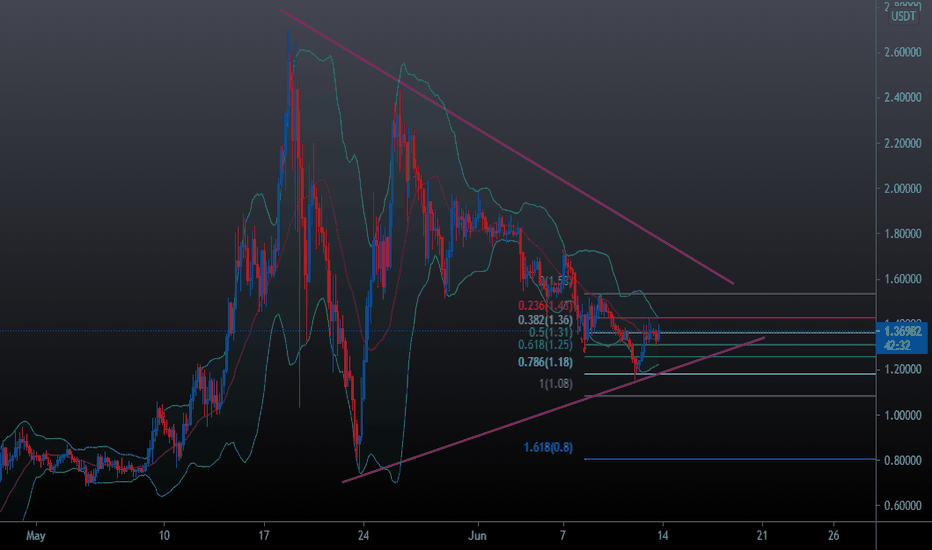The height and width of the screenshot is (550, 932).
Task: Click the 0.60000 price axis label
Action: pos(903,505)
